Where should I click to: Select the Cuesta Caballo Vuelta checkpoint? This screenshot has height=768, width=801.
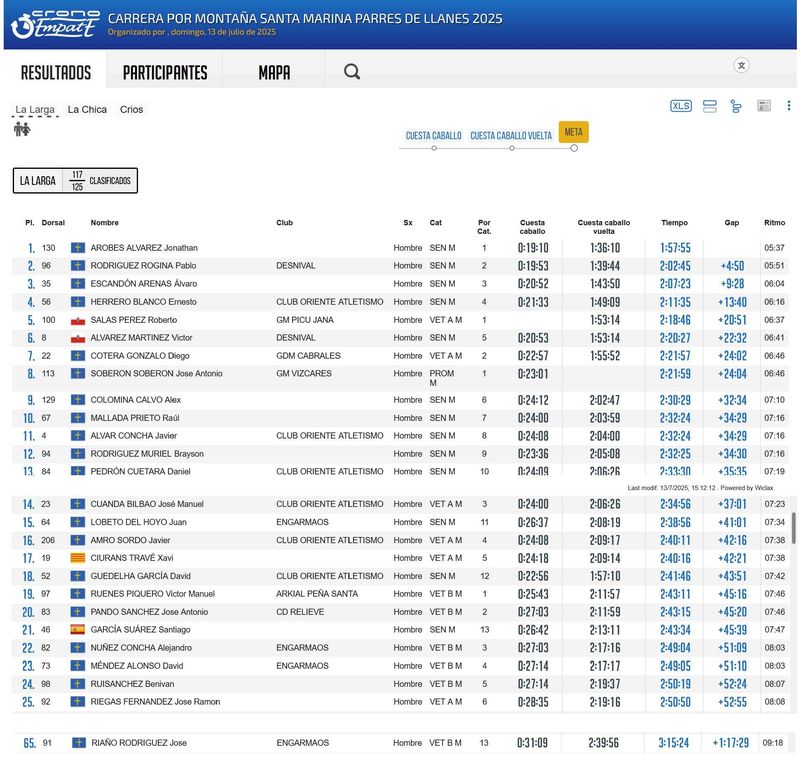pos(511,136)
